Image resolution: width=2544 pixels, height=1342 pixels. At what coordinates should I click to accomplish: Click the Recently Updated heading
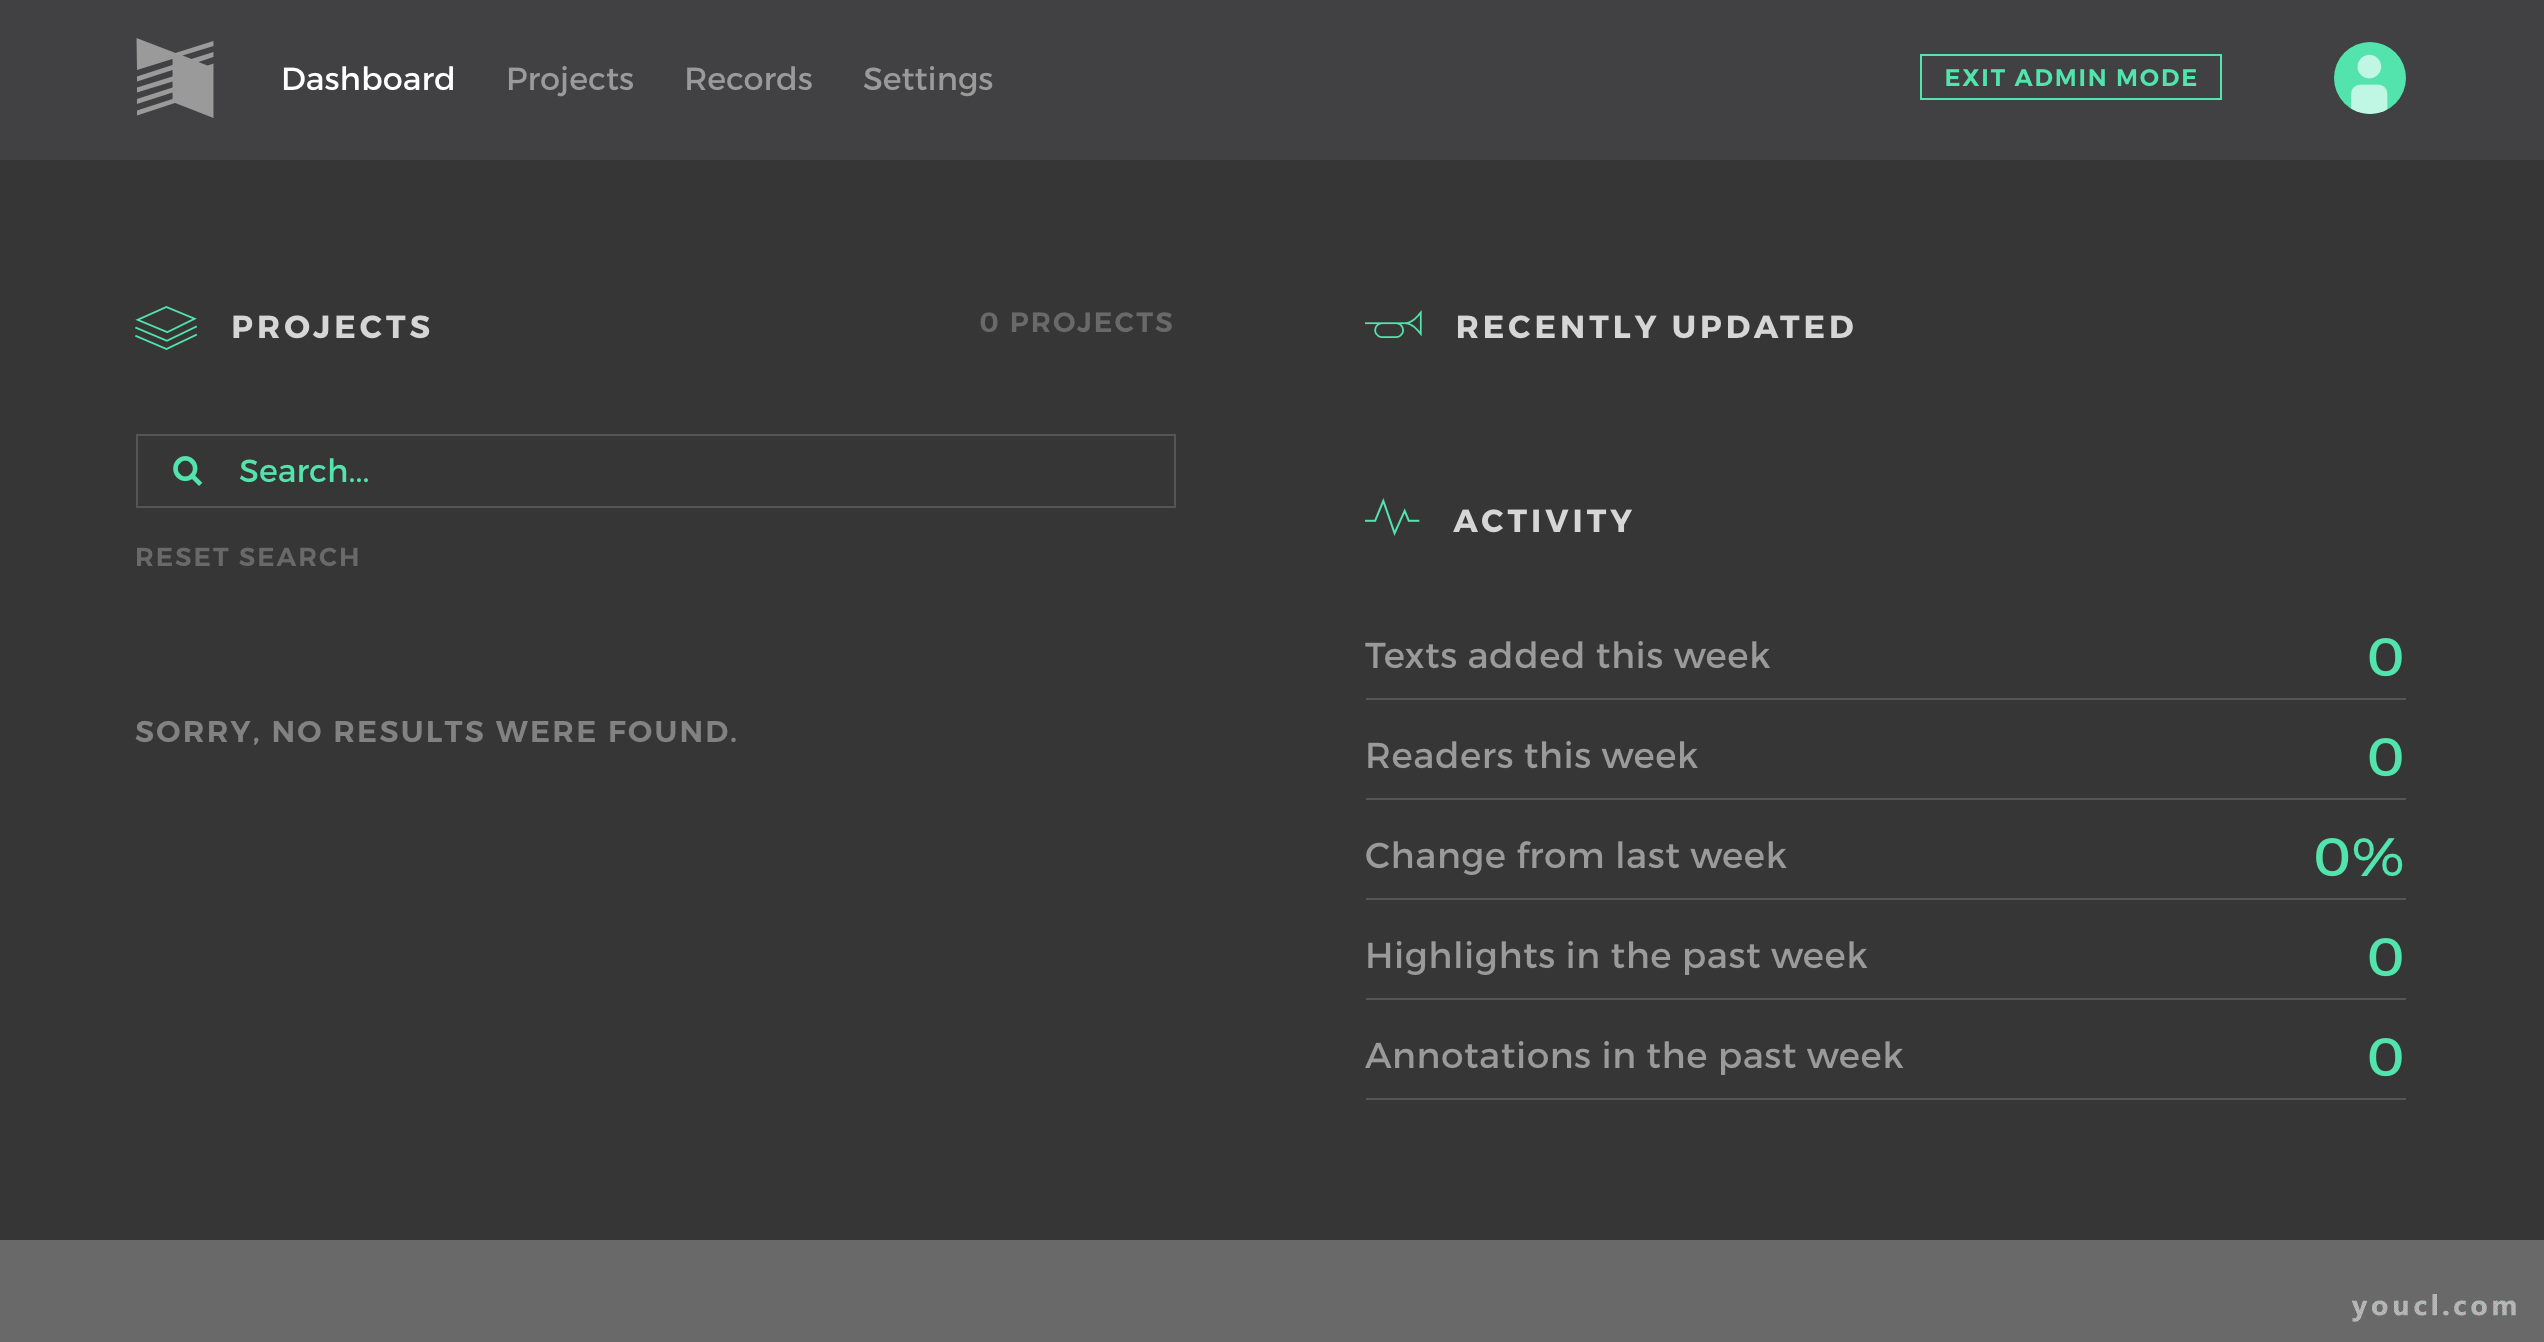[x=1656, y=327]
